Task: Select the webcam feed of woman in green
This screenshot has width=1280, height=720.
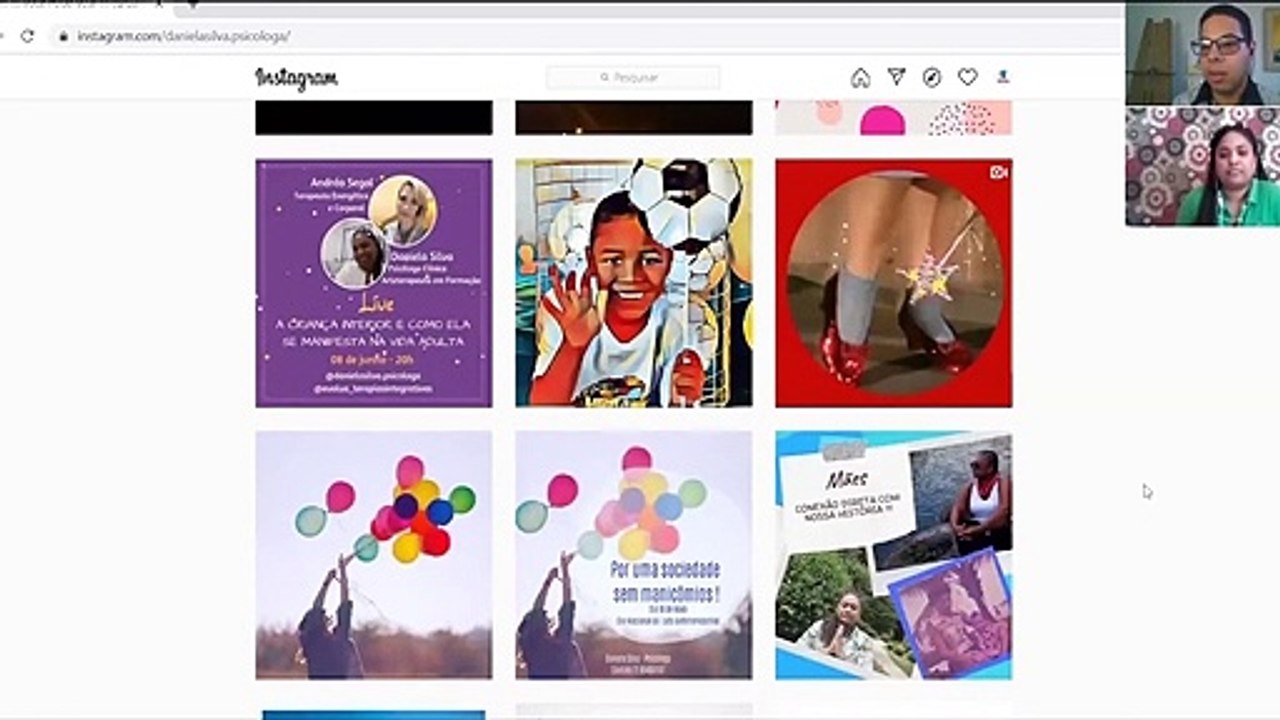Action: 1203,166
